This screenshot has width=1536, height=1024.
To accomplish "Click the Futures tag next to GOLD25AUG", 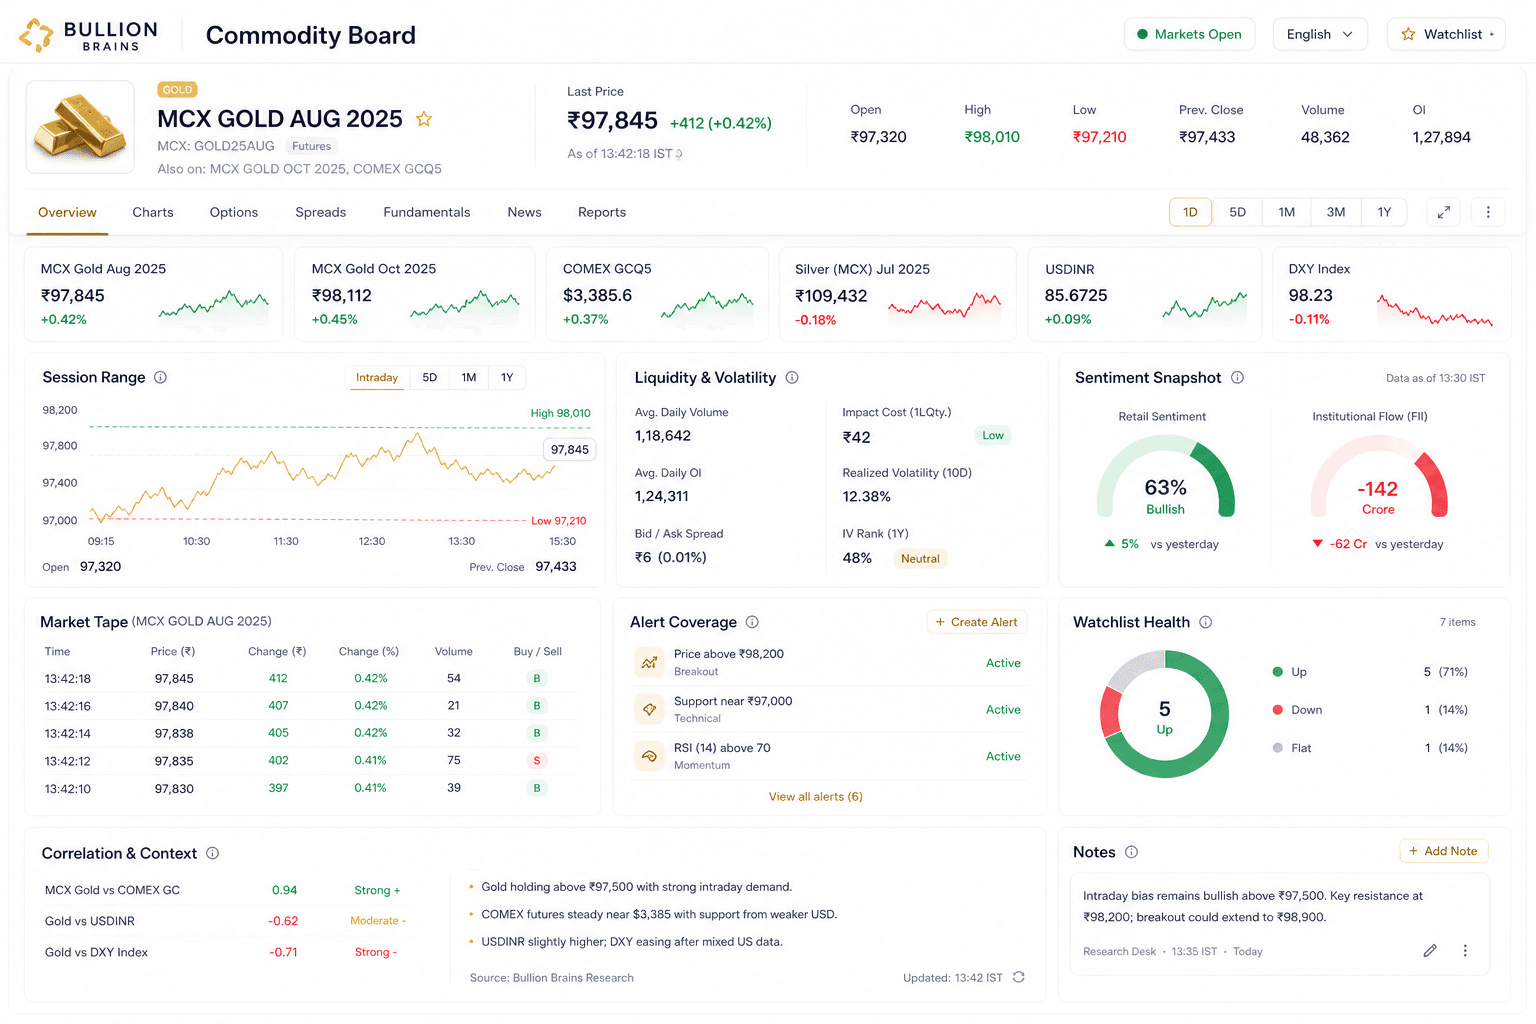I will click(311, 146).
